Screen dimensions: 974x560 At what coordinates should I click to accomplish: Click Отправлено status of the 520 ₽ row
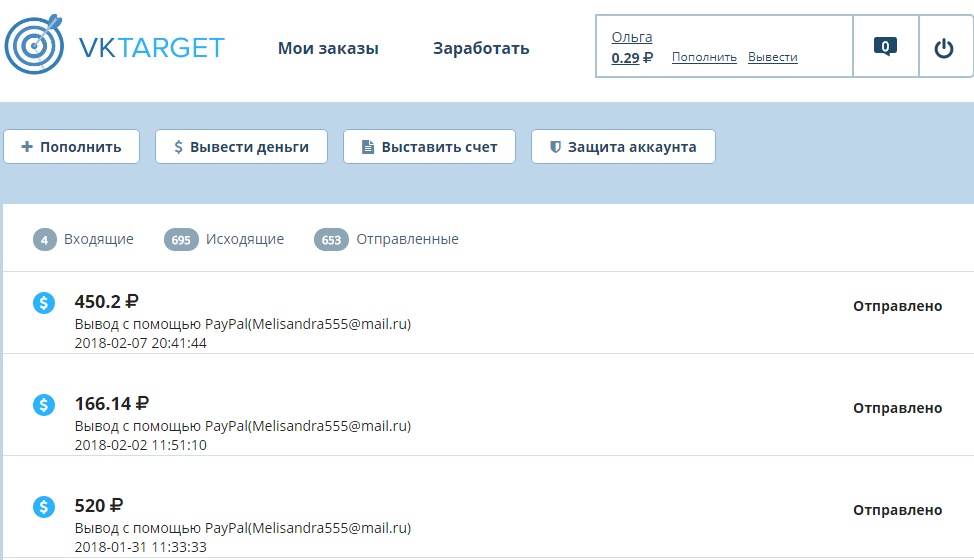click(x=898, y=510)
